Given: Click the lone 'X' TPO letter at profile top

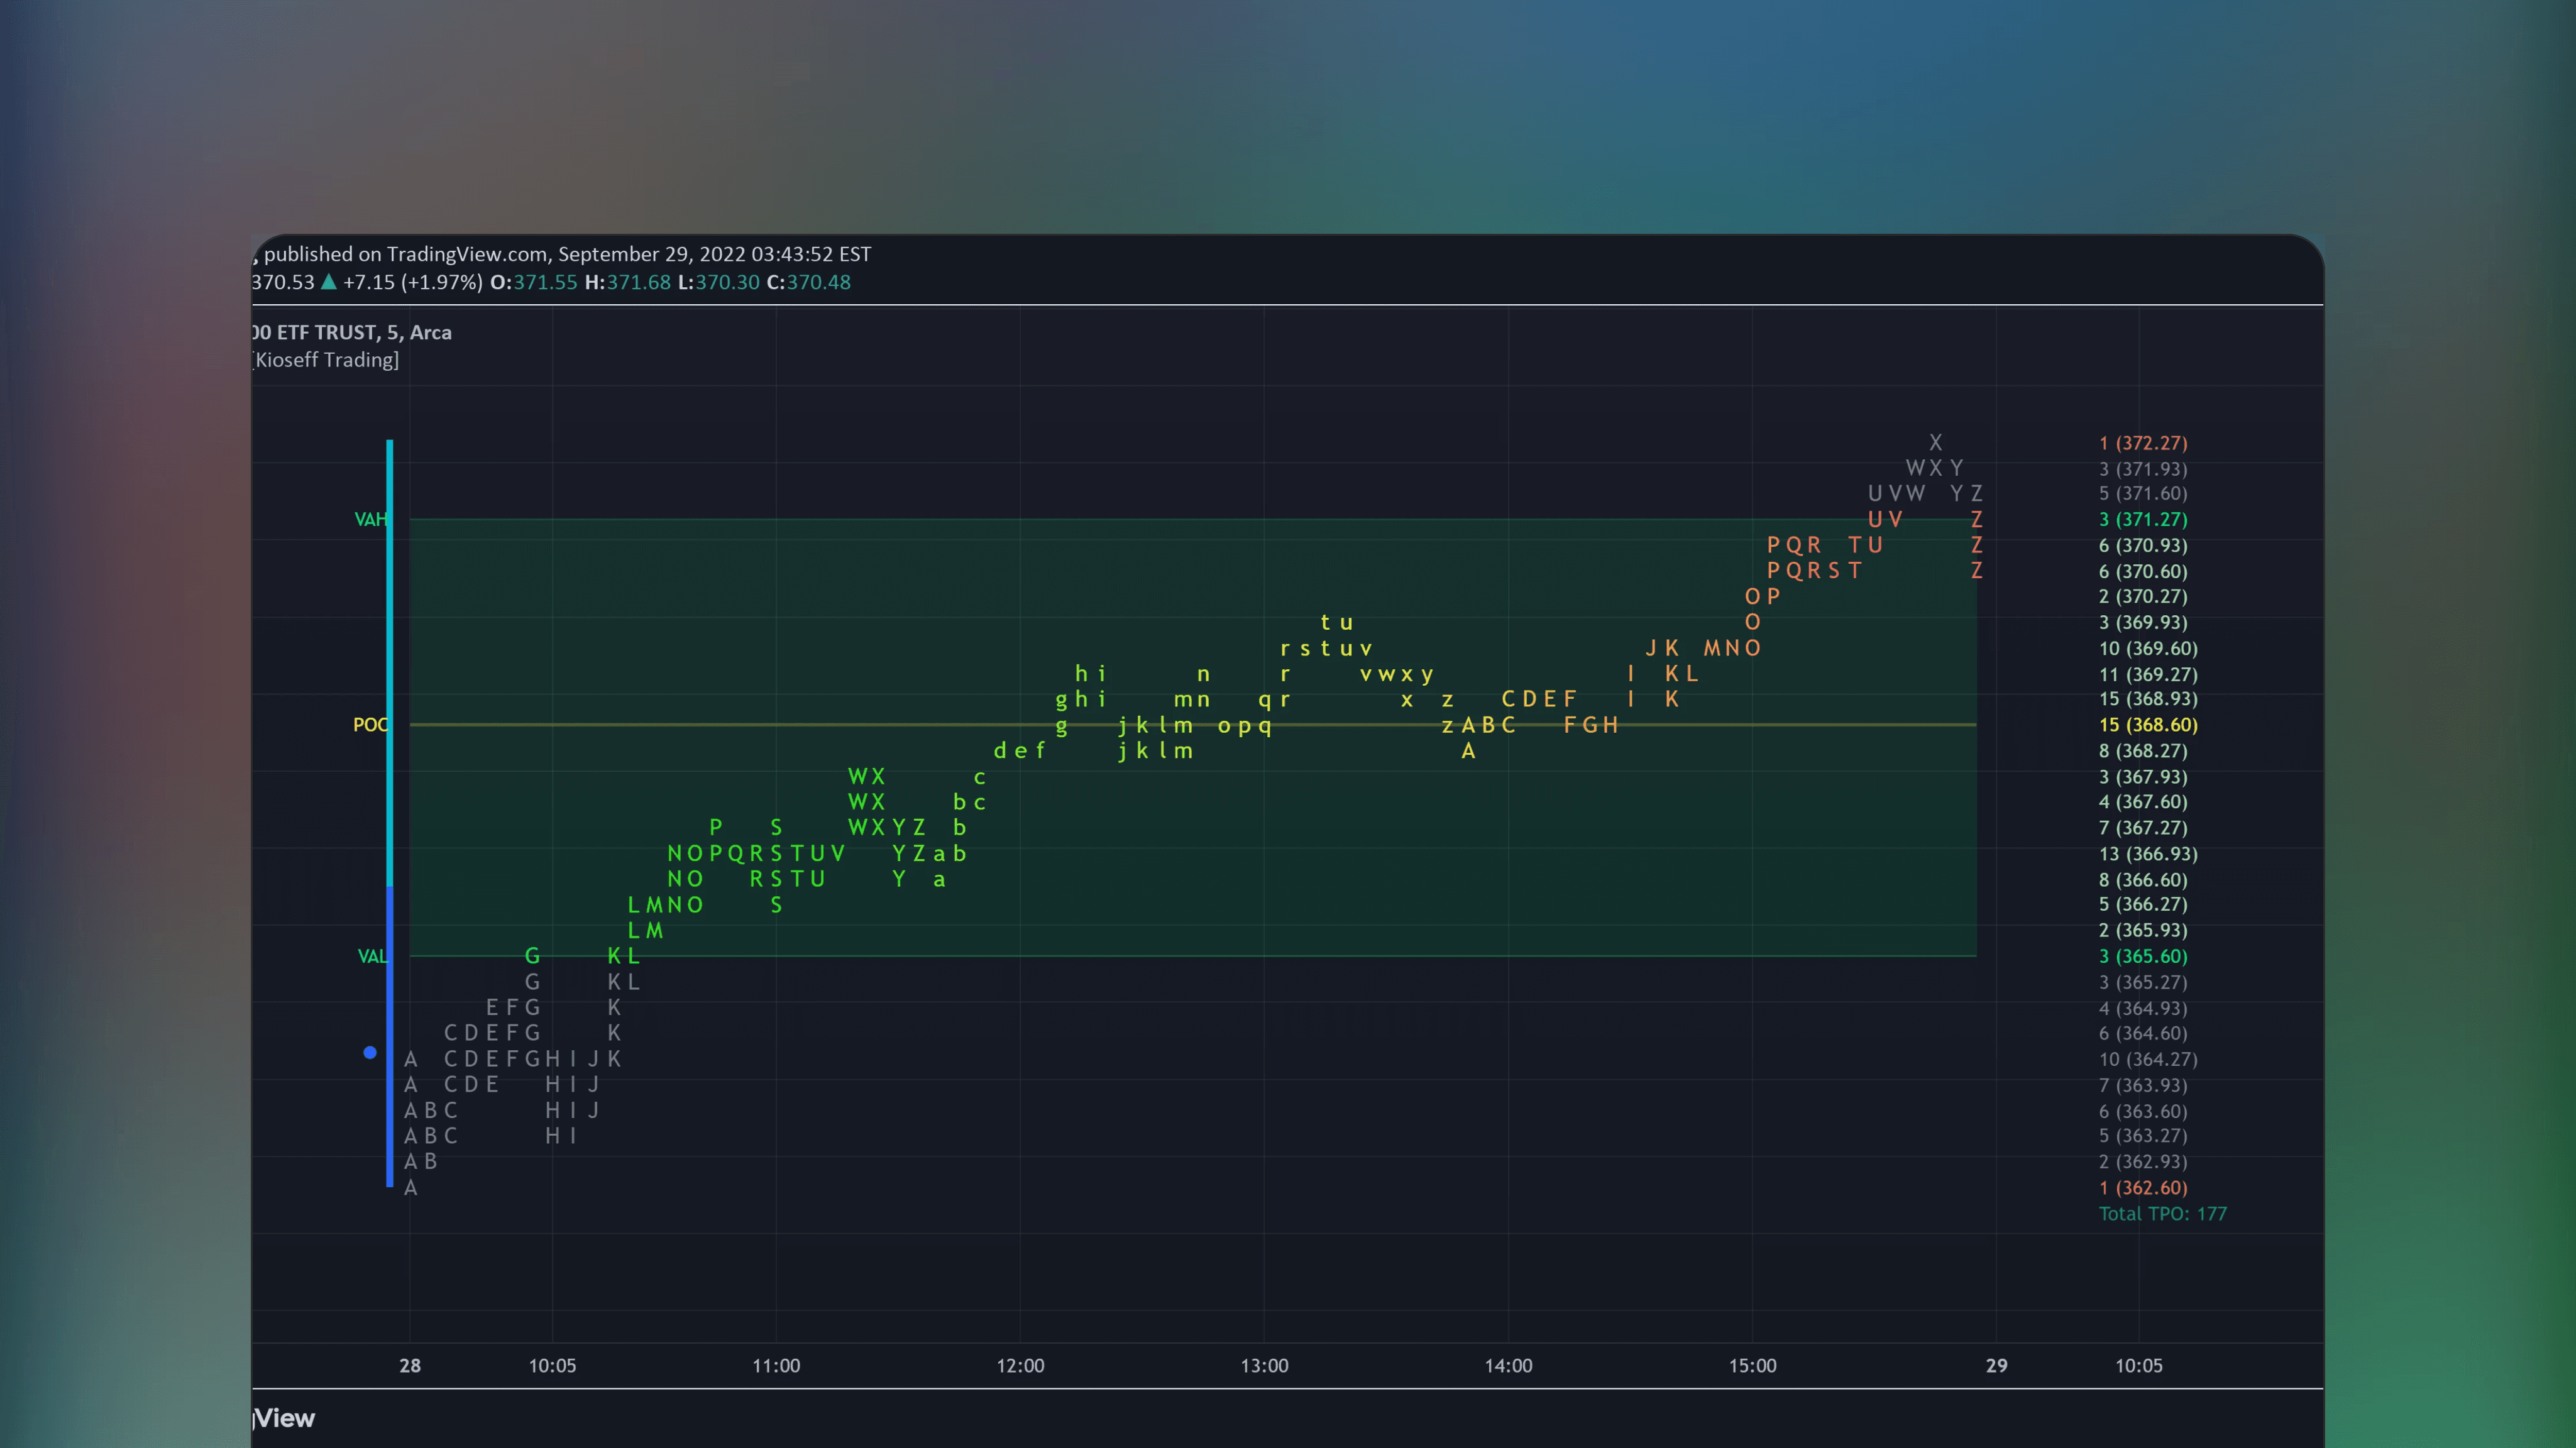Looking at the screenshot, I should pos(1935,441).
